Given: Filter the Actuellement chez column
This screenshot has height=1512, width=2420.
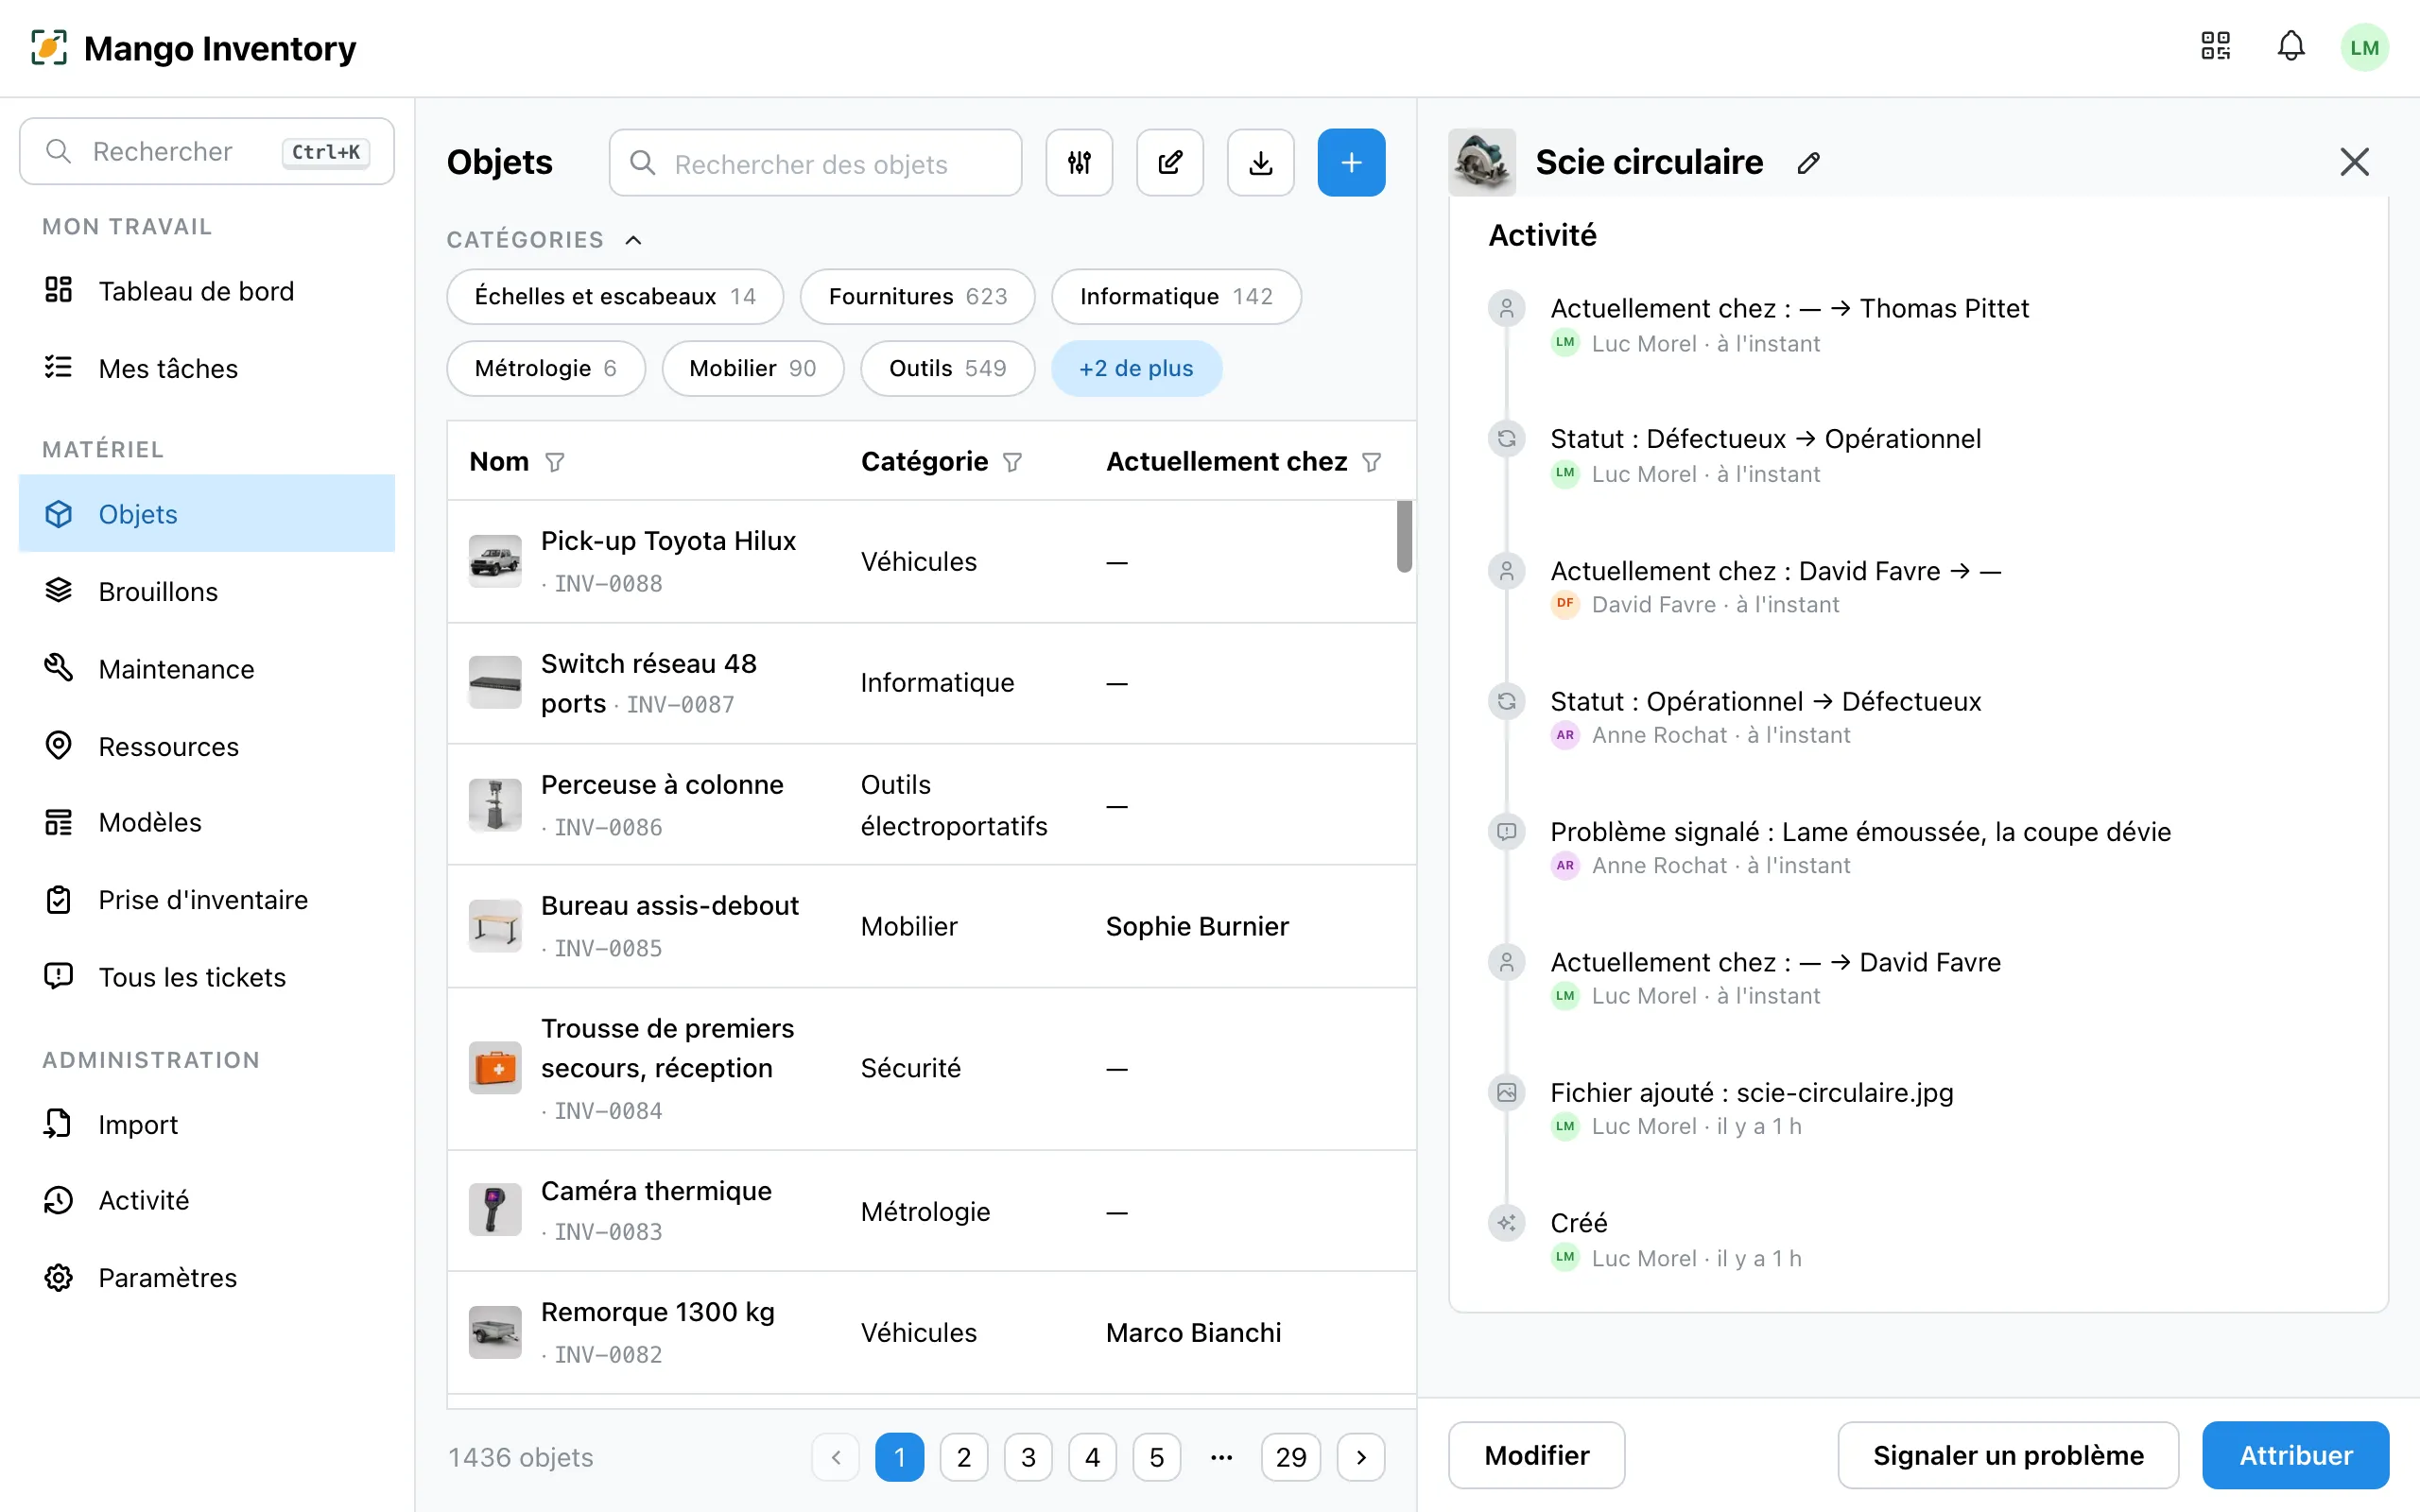Looking at the screenshot, I should click(x=1371, y=462).
